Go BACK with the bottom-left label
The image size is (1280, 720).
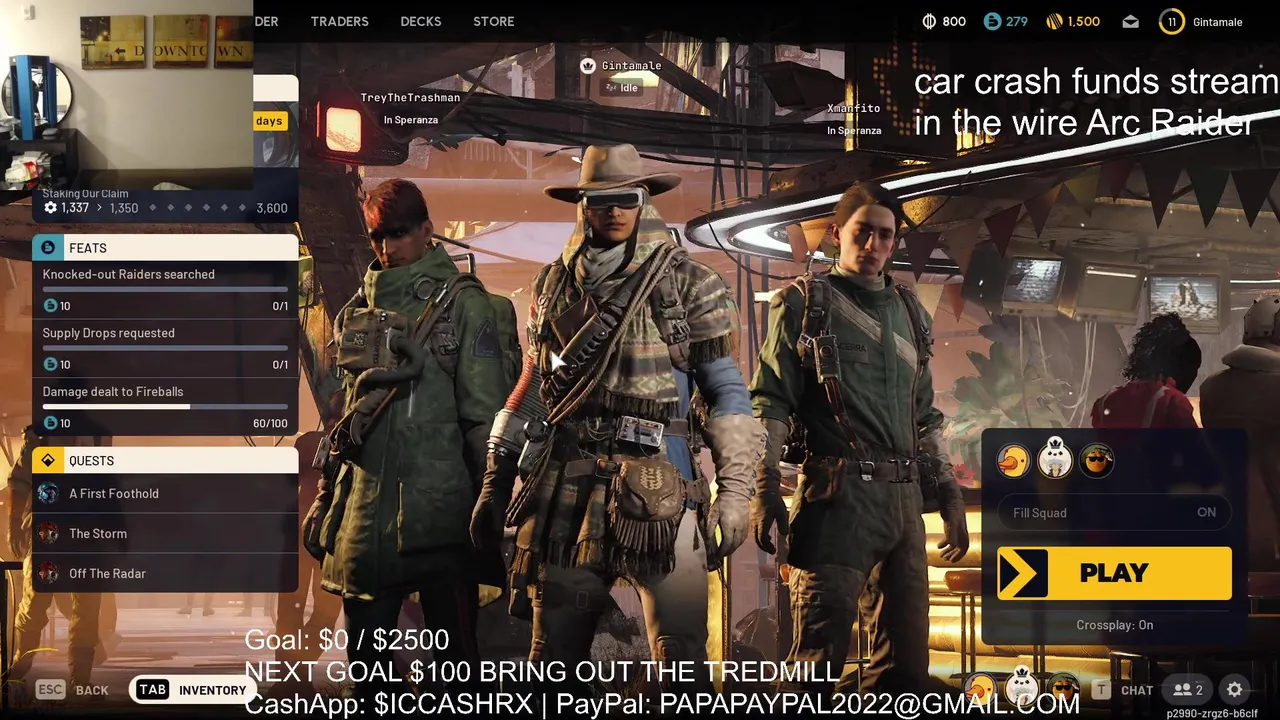click(x=92, y=690)
